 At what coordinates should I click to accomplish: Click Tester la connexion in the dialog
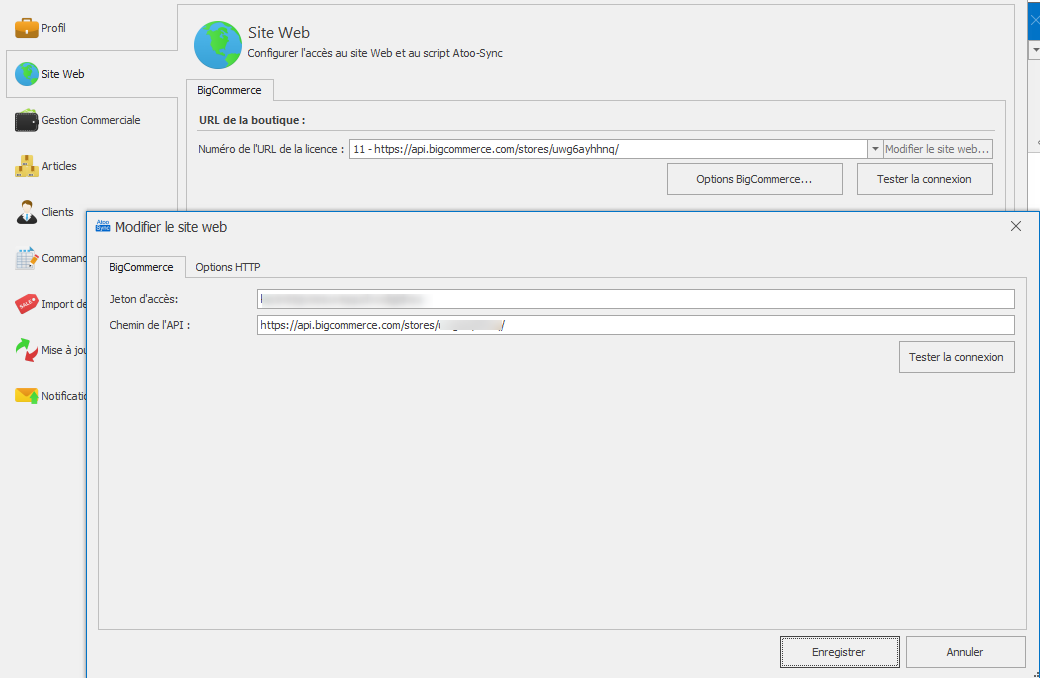(x=956, y=357)
